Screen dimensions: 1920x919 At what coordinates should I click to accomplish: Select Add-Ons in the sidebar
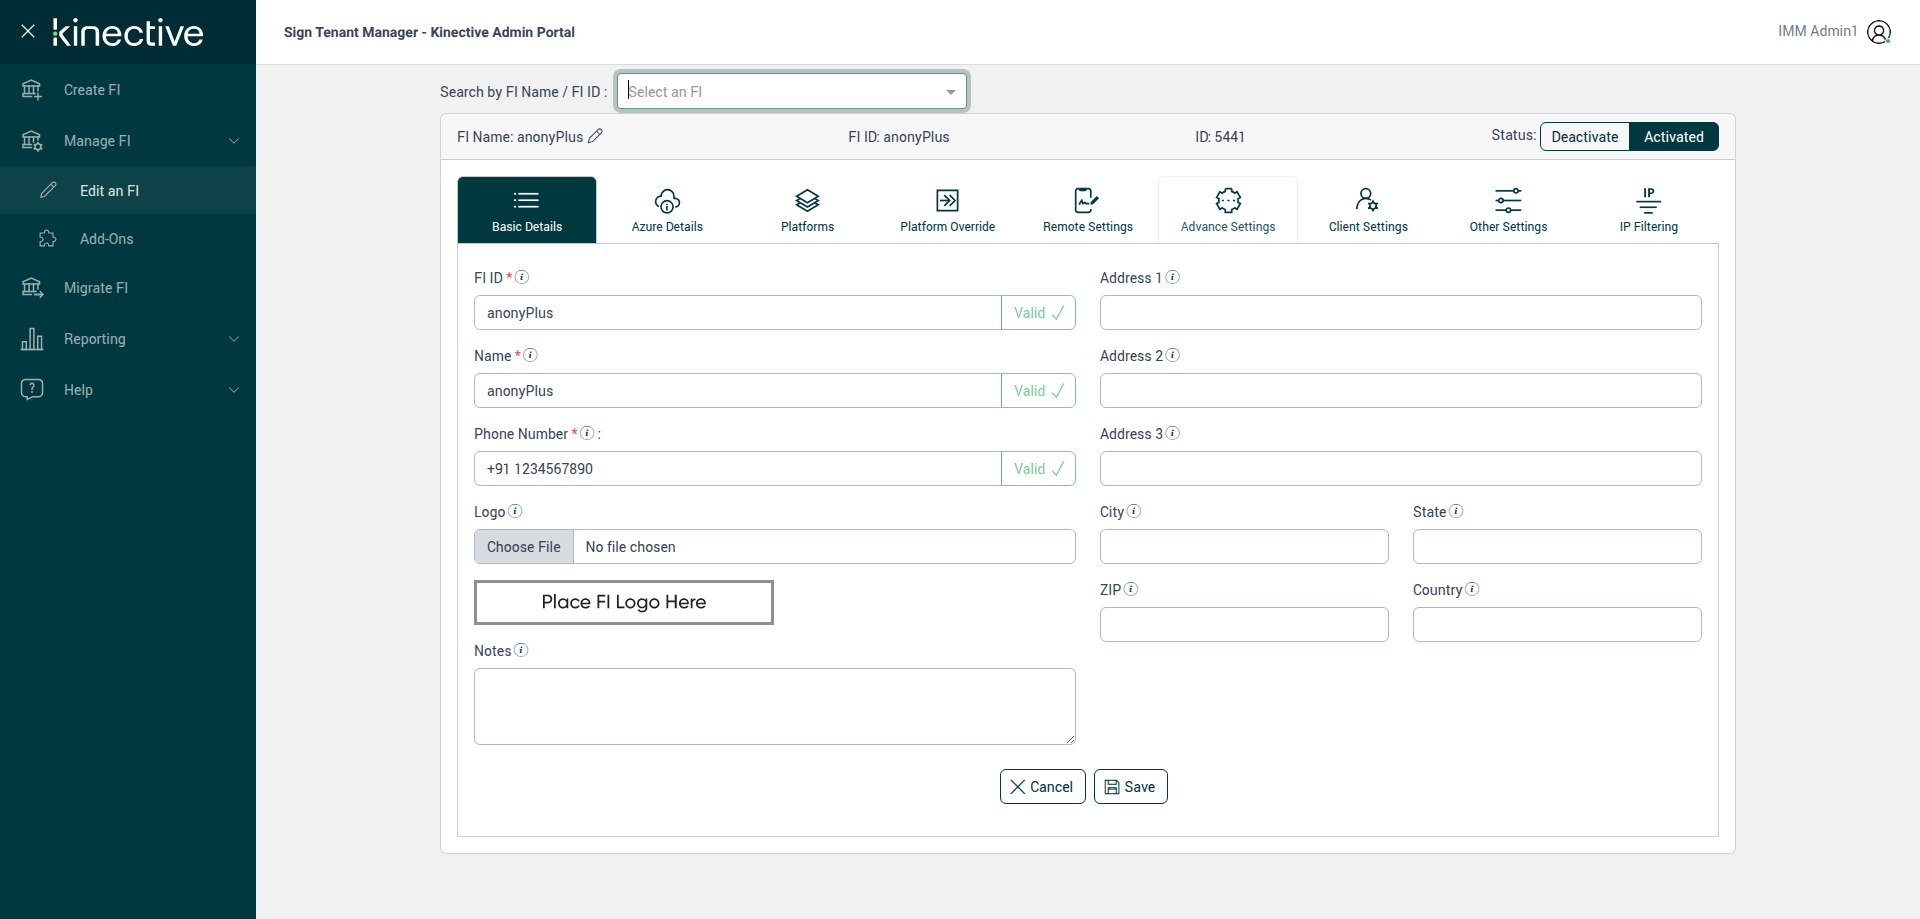tap(128, 239)
